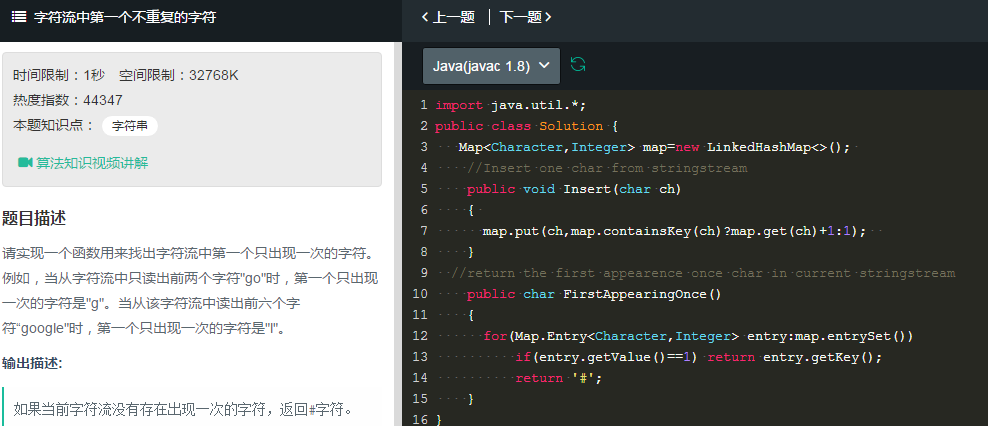The width and height of the screenshot is (988, 426).
Task: Click the comment return the first appearence once
Action: tap(703, 273)
